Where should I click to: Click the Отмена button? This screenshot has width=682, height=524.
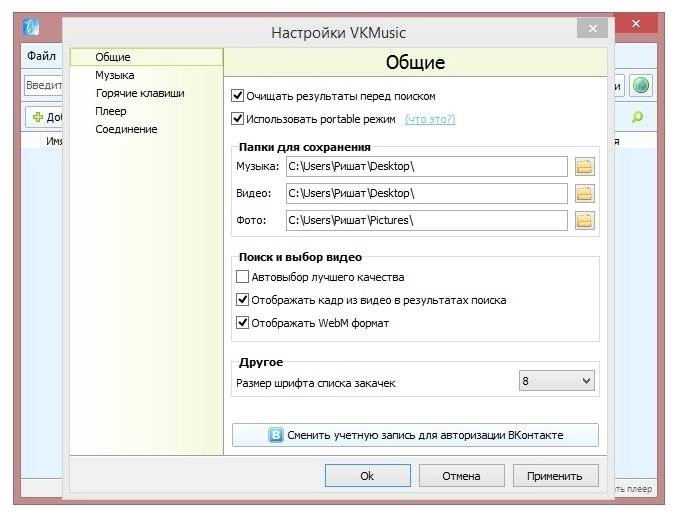461,476
